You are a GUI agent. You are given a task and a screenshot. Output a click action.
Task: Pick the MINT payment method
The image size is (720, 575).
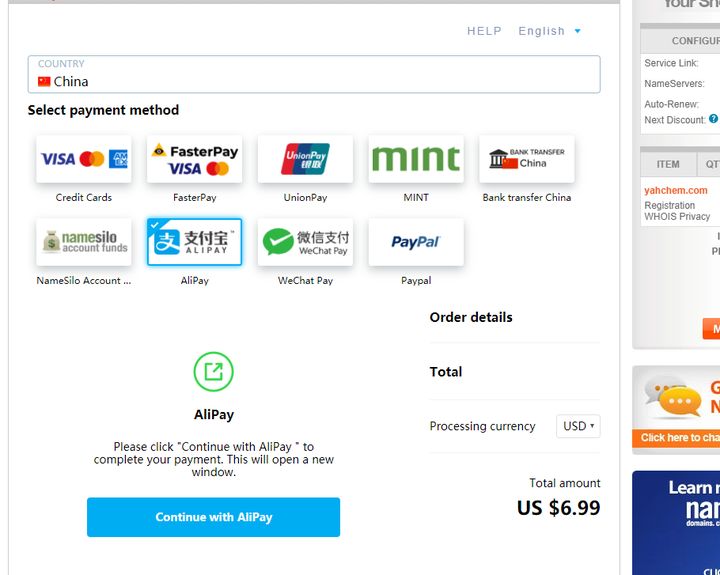coord(416,159)
